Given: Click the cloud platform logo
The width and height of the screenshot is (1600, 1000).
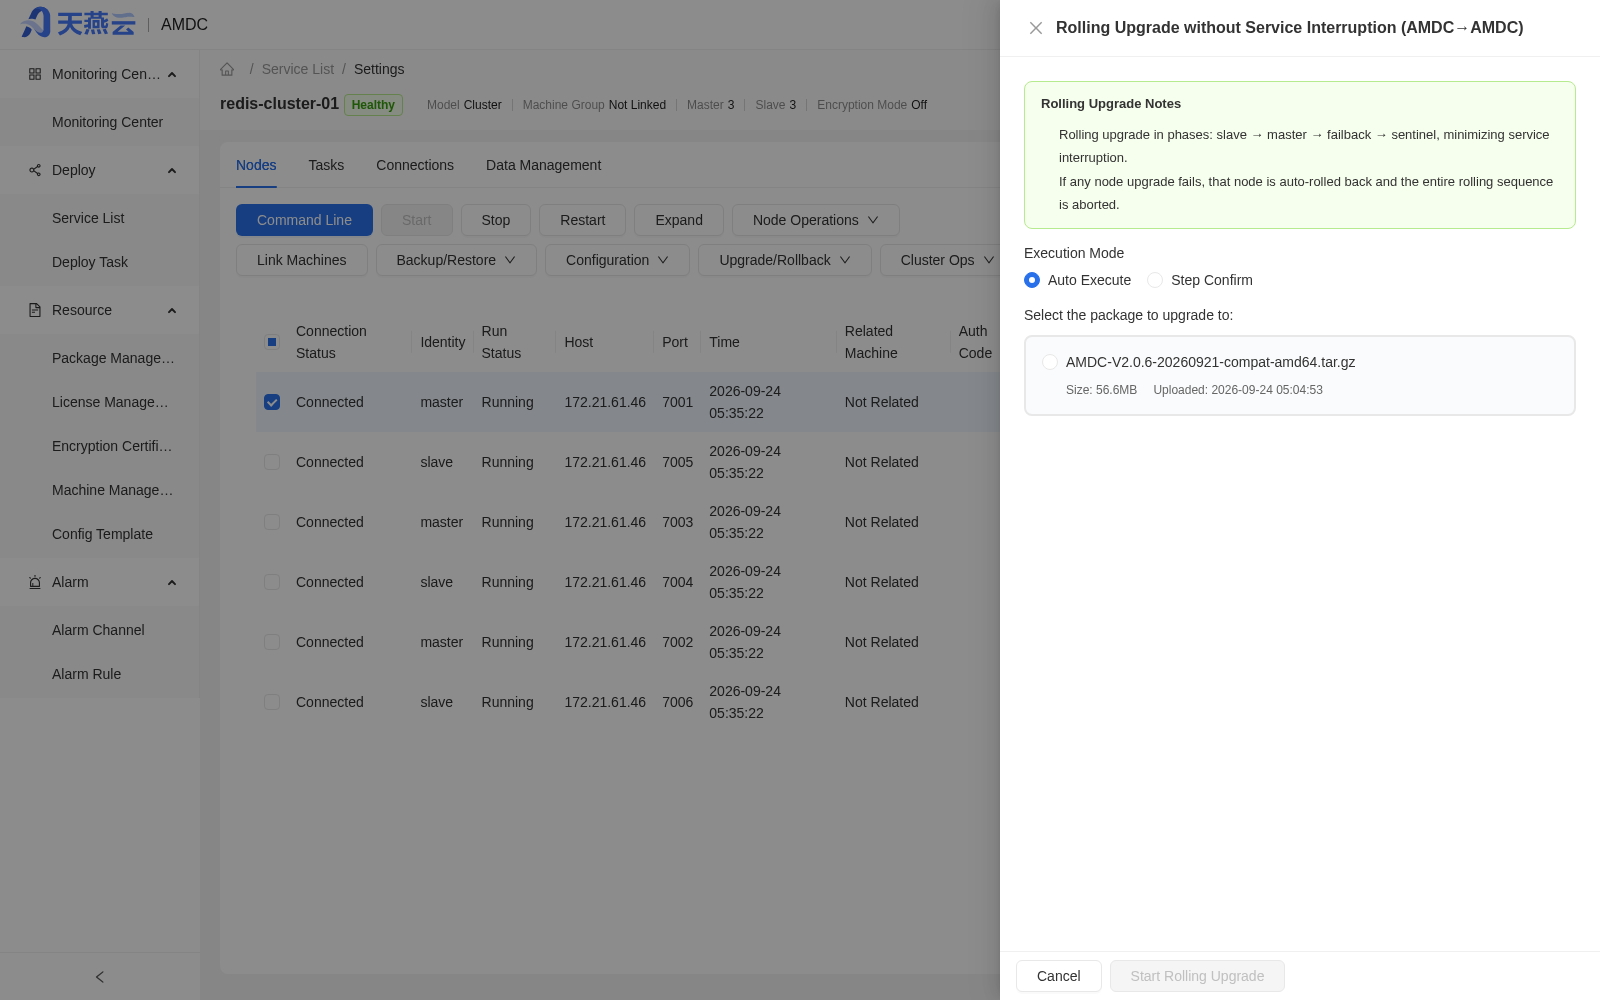Looking at the screenshot, I should [x=78, y=23].
